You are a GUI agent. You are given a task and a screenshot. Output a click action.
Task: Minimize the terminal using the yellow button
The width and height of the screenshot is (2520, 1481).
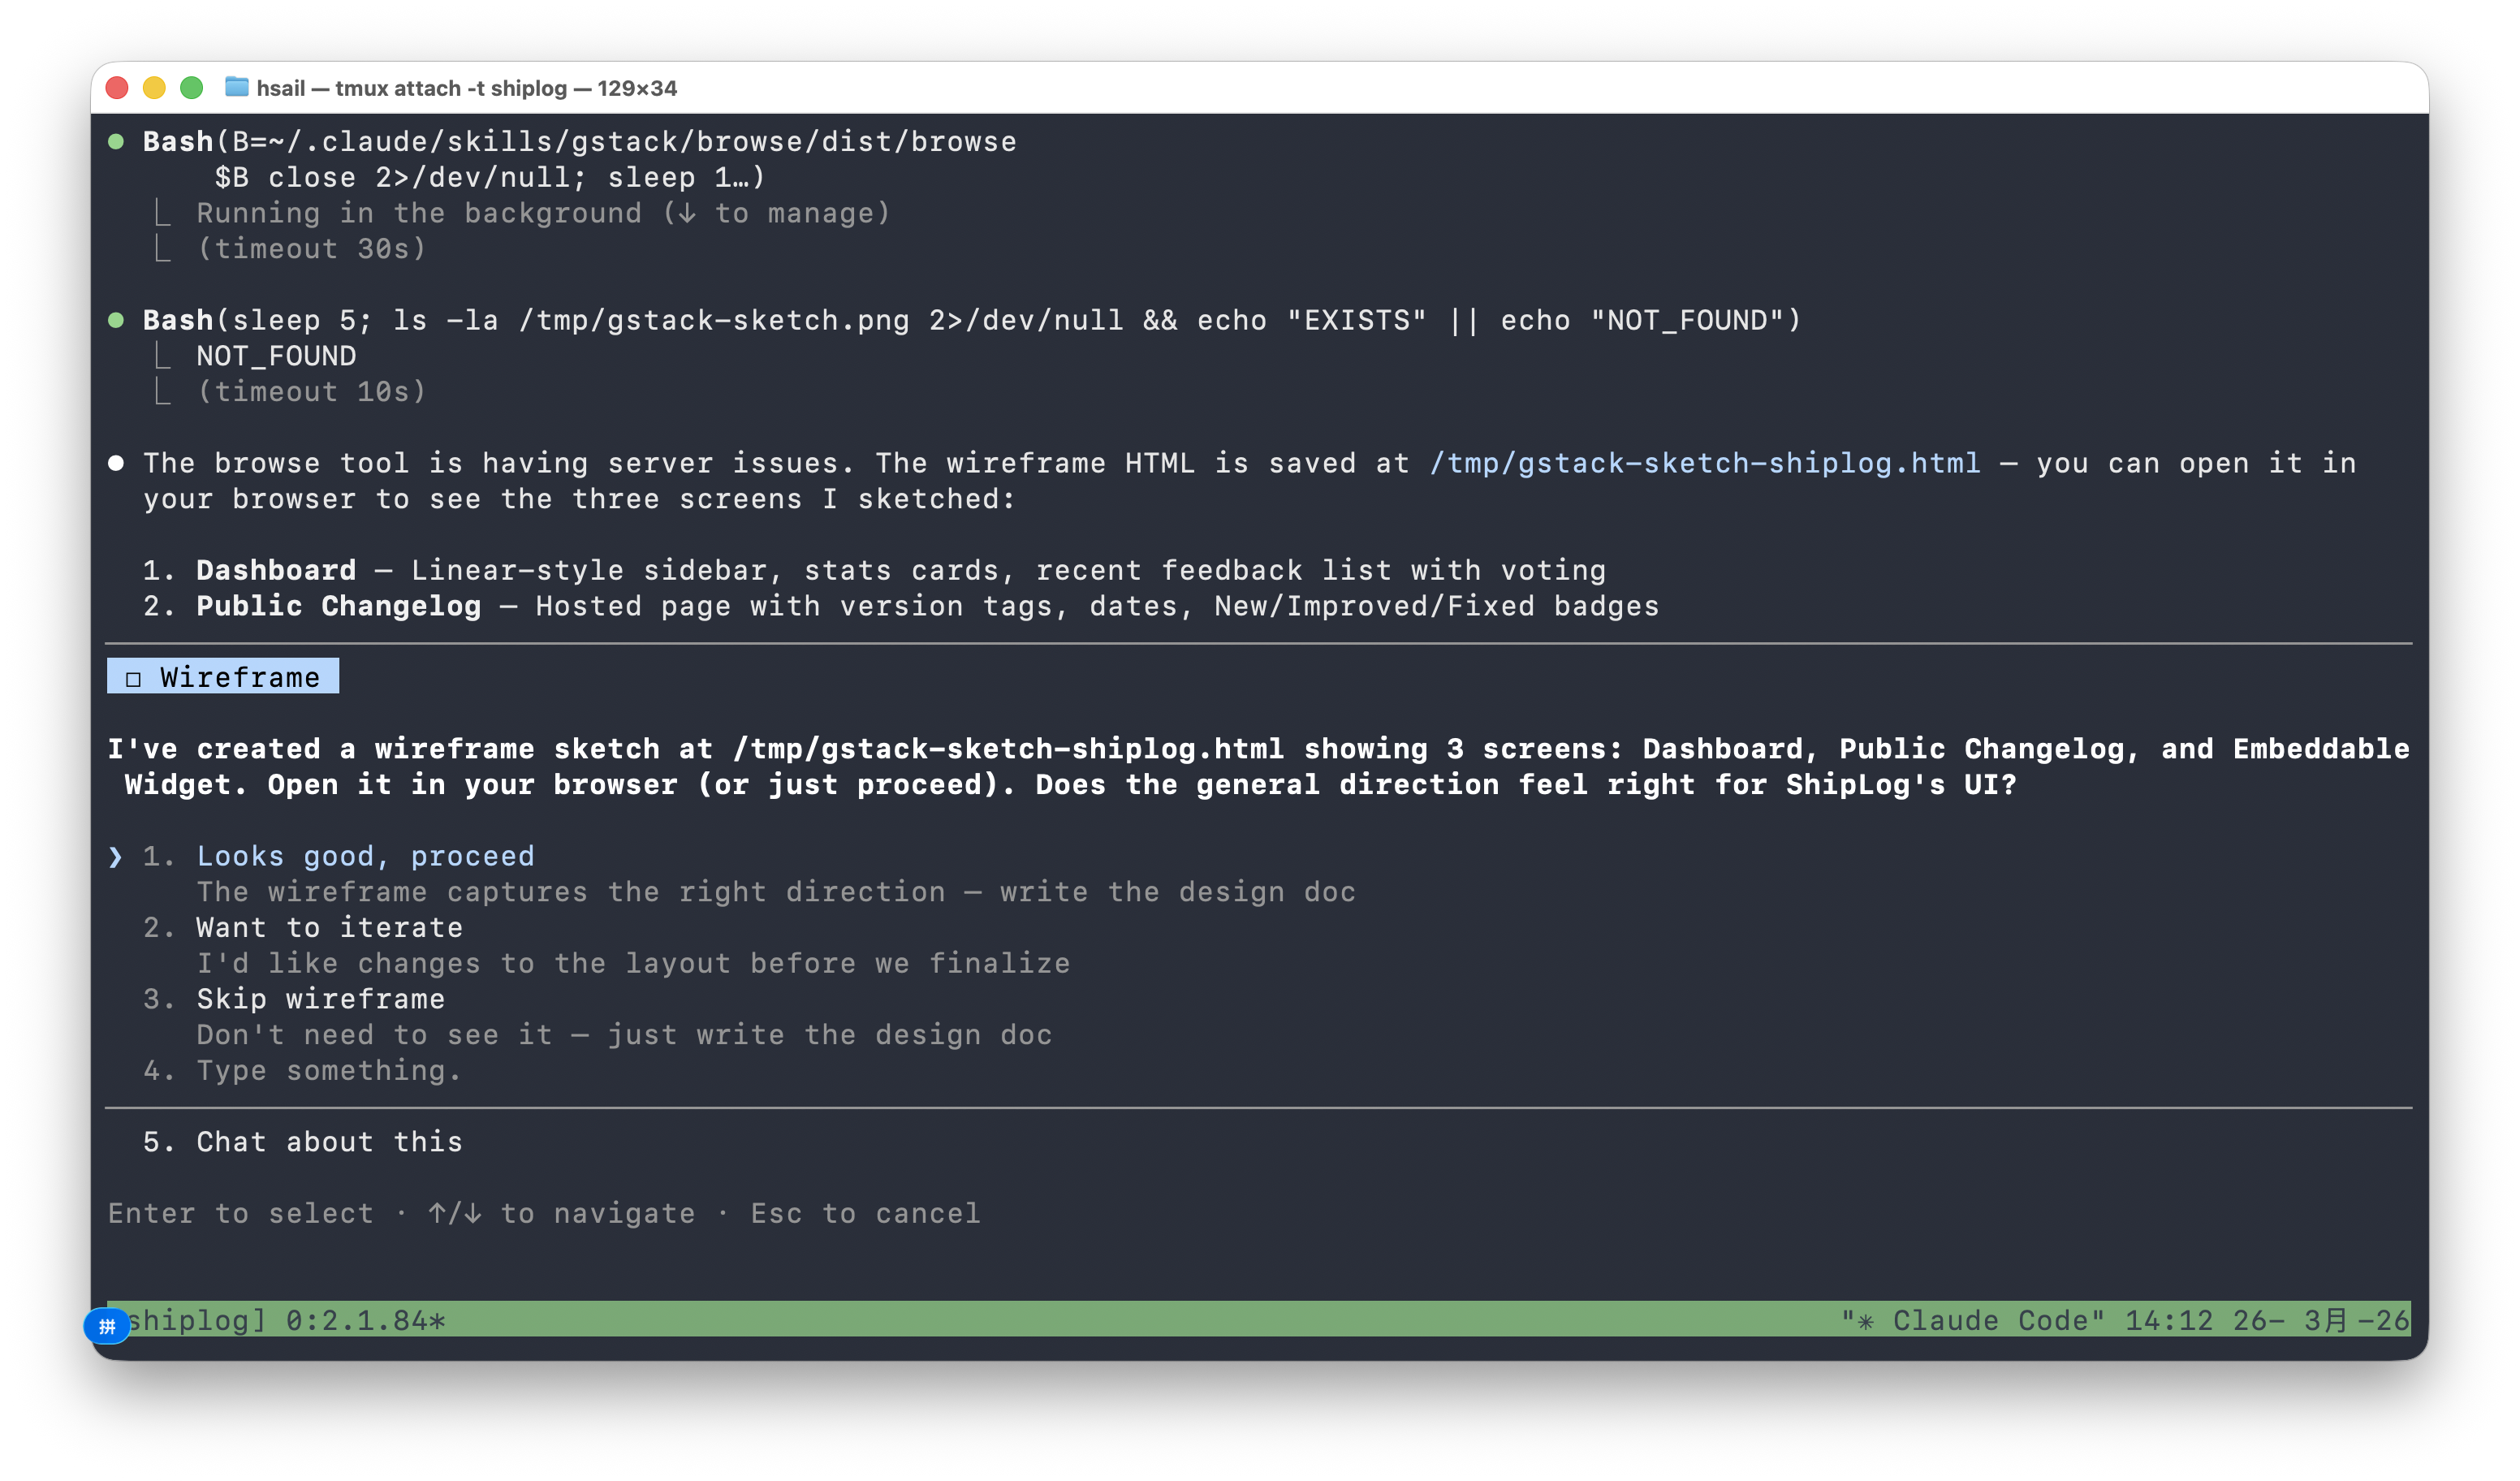click(x=154, y=88)
